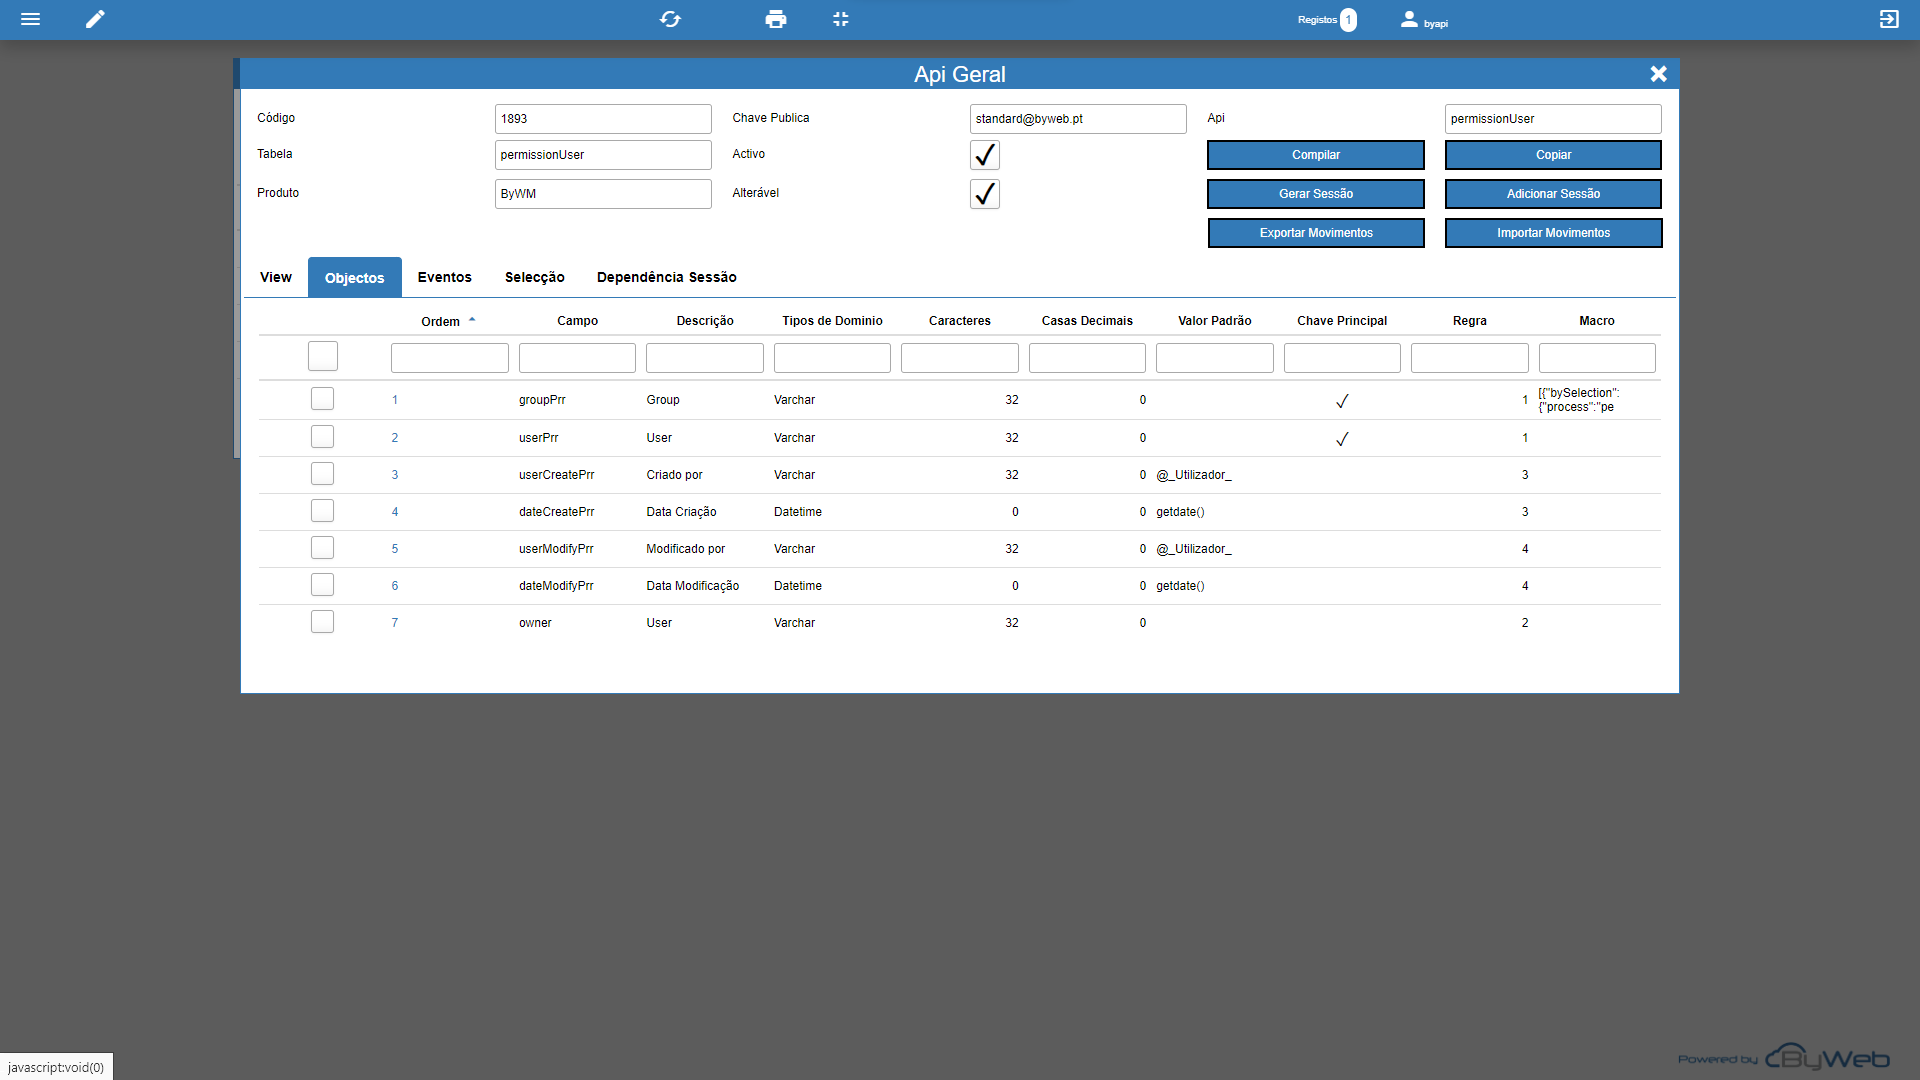This screenshot has width=1920, height=1080.
Task: Toggle the Activo checkbox
Action: tap(984, 155)
